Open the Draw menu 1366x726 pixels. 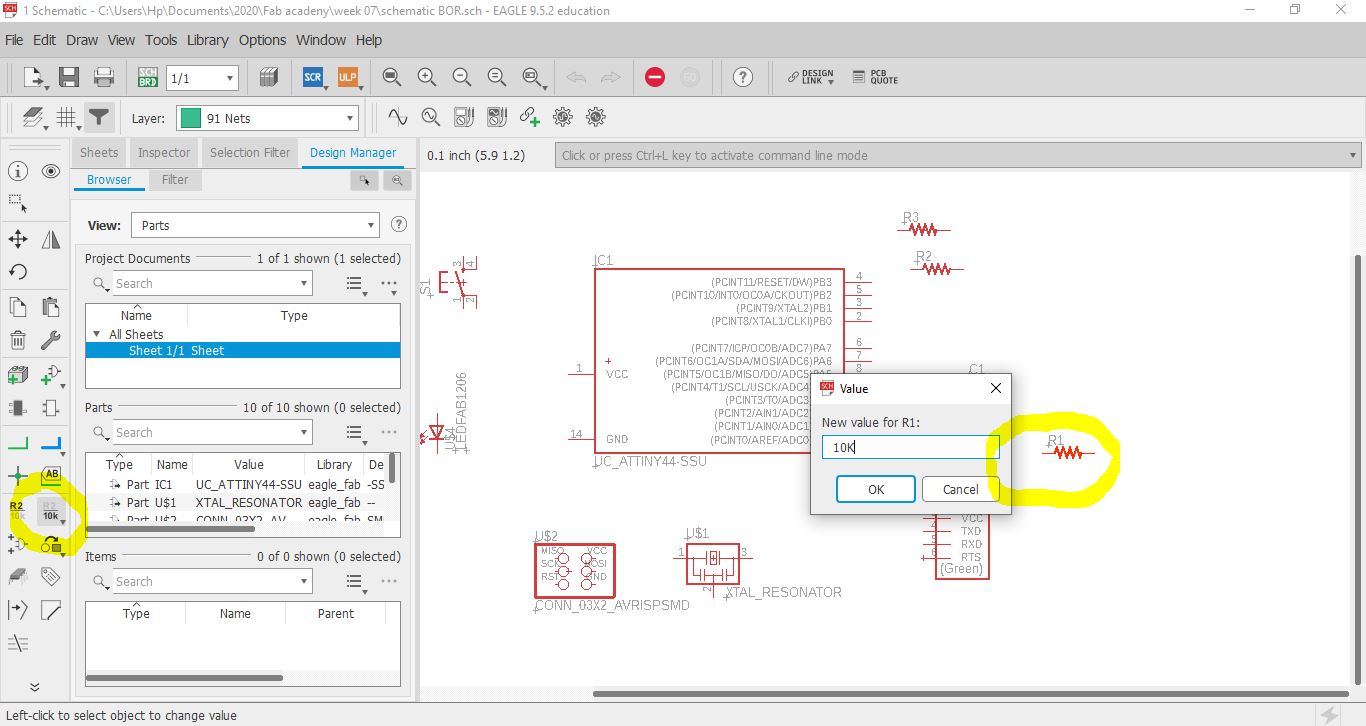(x=82, y=40)
